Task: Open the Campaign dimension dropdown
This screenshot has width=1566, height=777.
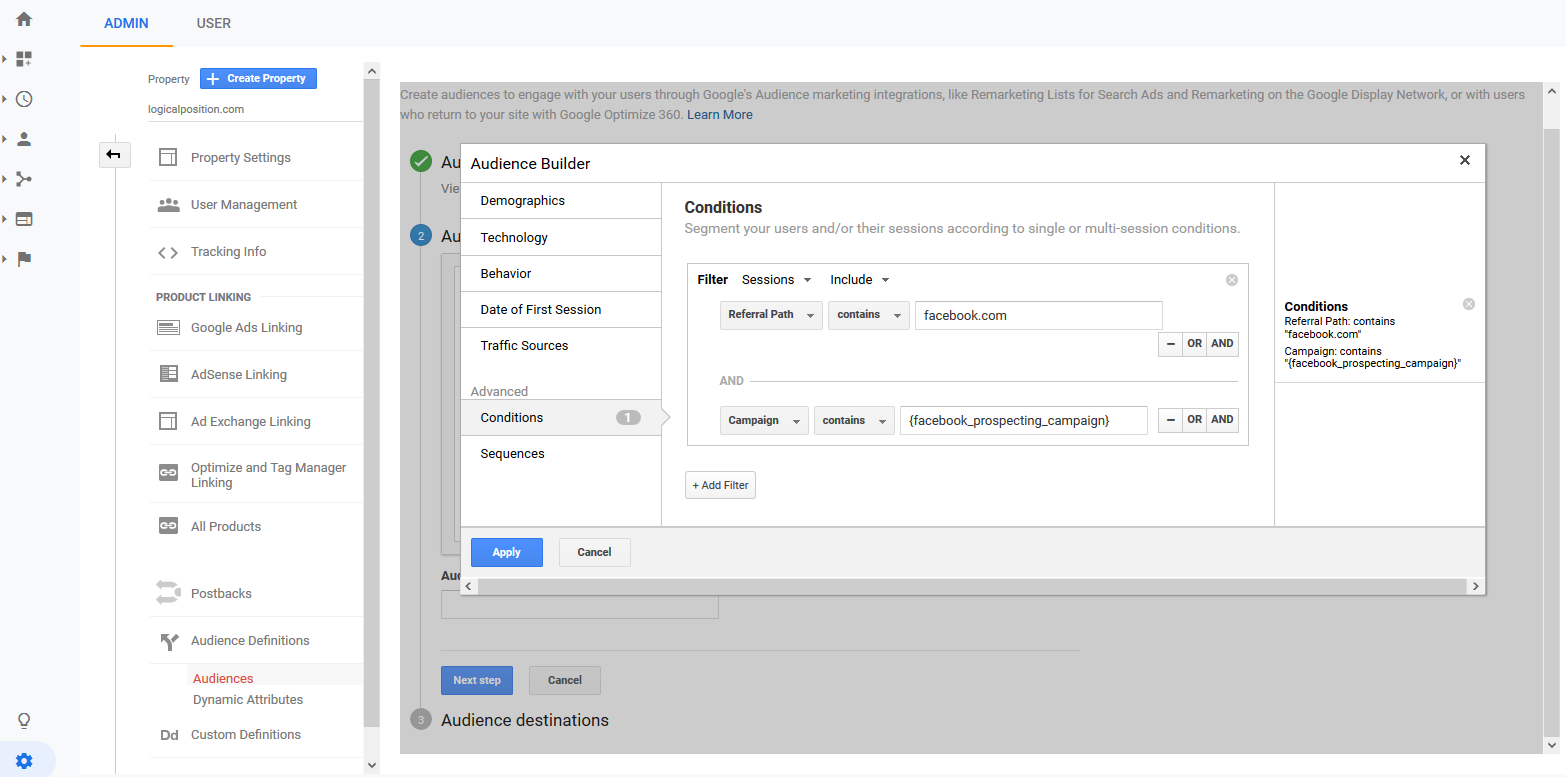Action: 764,421
